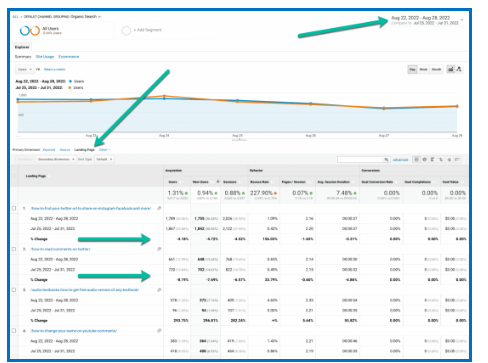Go back to ALL in breadcrumb
This screenshot has width=488, height=363.
15,16
